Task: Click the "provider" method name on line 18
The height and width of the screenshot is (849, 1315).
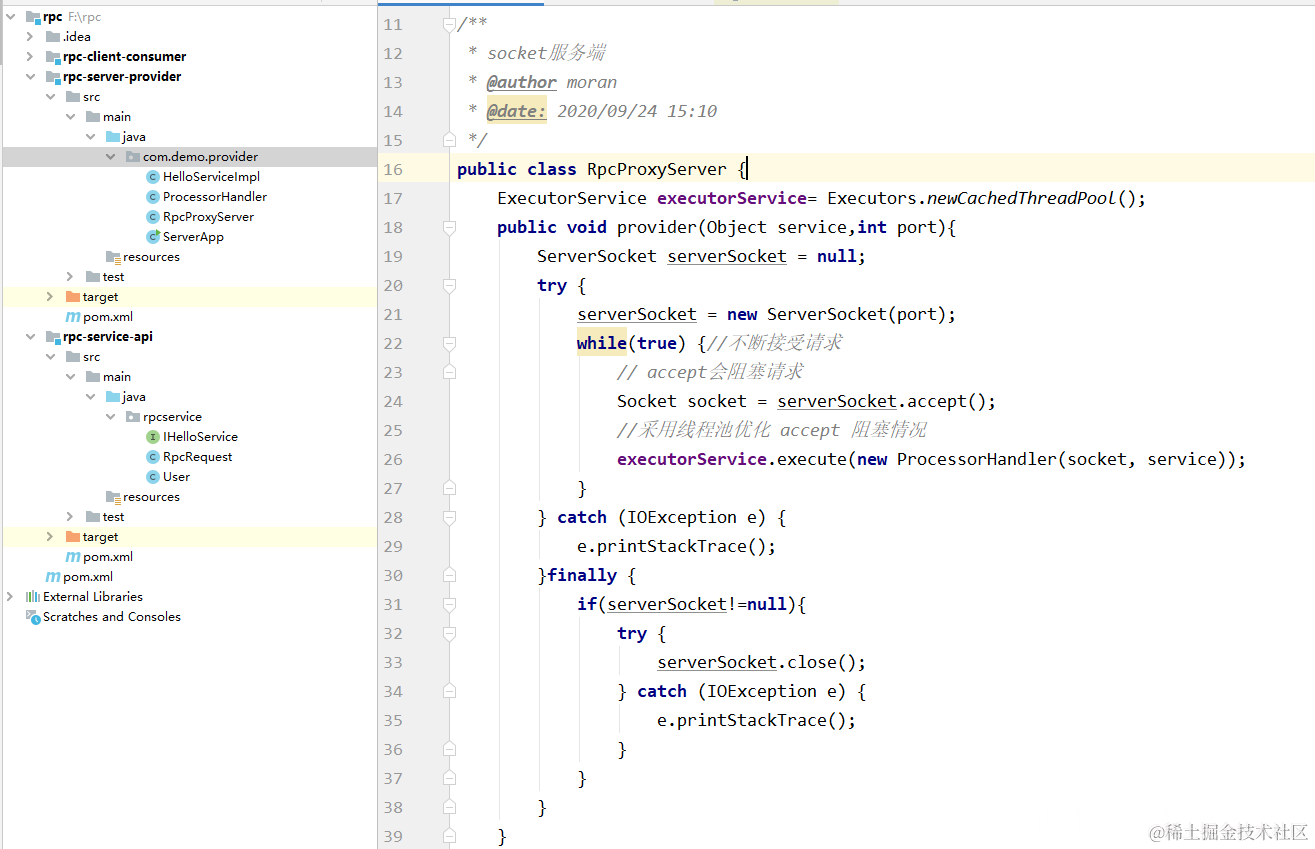Action: click(x=657, y=227)
